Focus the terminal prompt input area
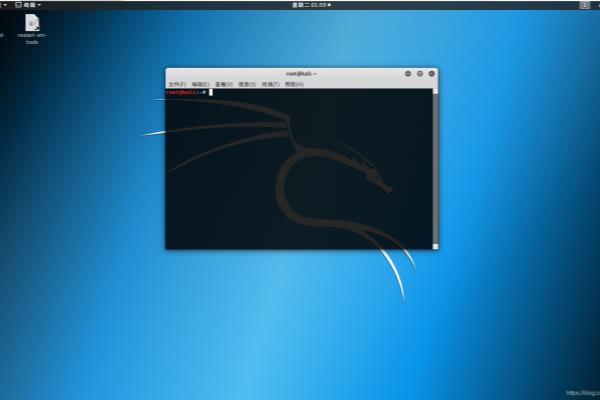The height and width of the screenshot is (400, 600). click(x=299, y=169)
